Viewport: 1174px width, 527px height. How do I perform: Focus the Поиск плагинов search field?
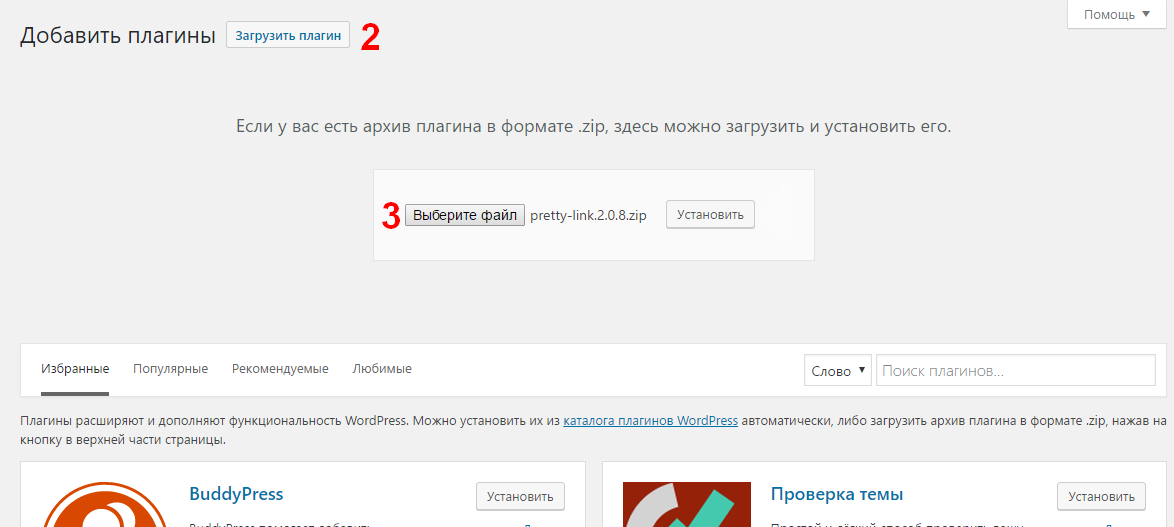pos(1016,371)
